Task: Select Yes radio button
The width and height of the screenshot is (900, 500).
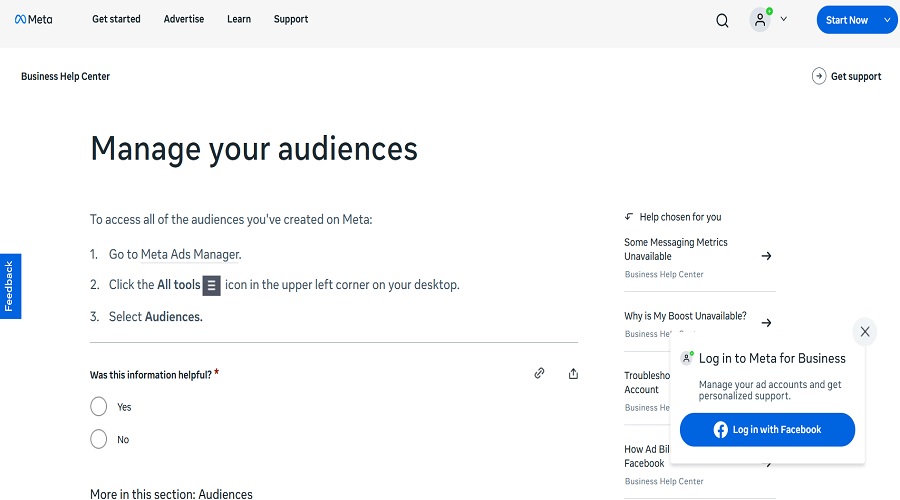Action: [x=99, y=406]
